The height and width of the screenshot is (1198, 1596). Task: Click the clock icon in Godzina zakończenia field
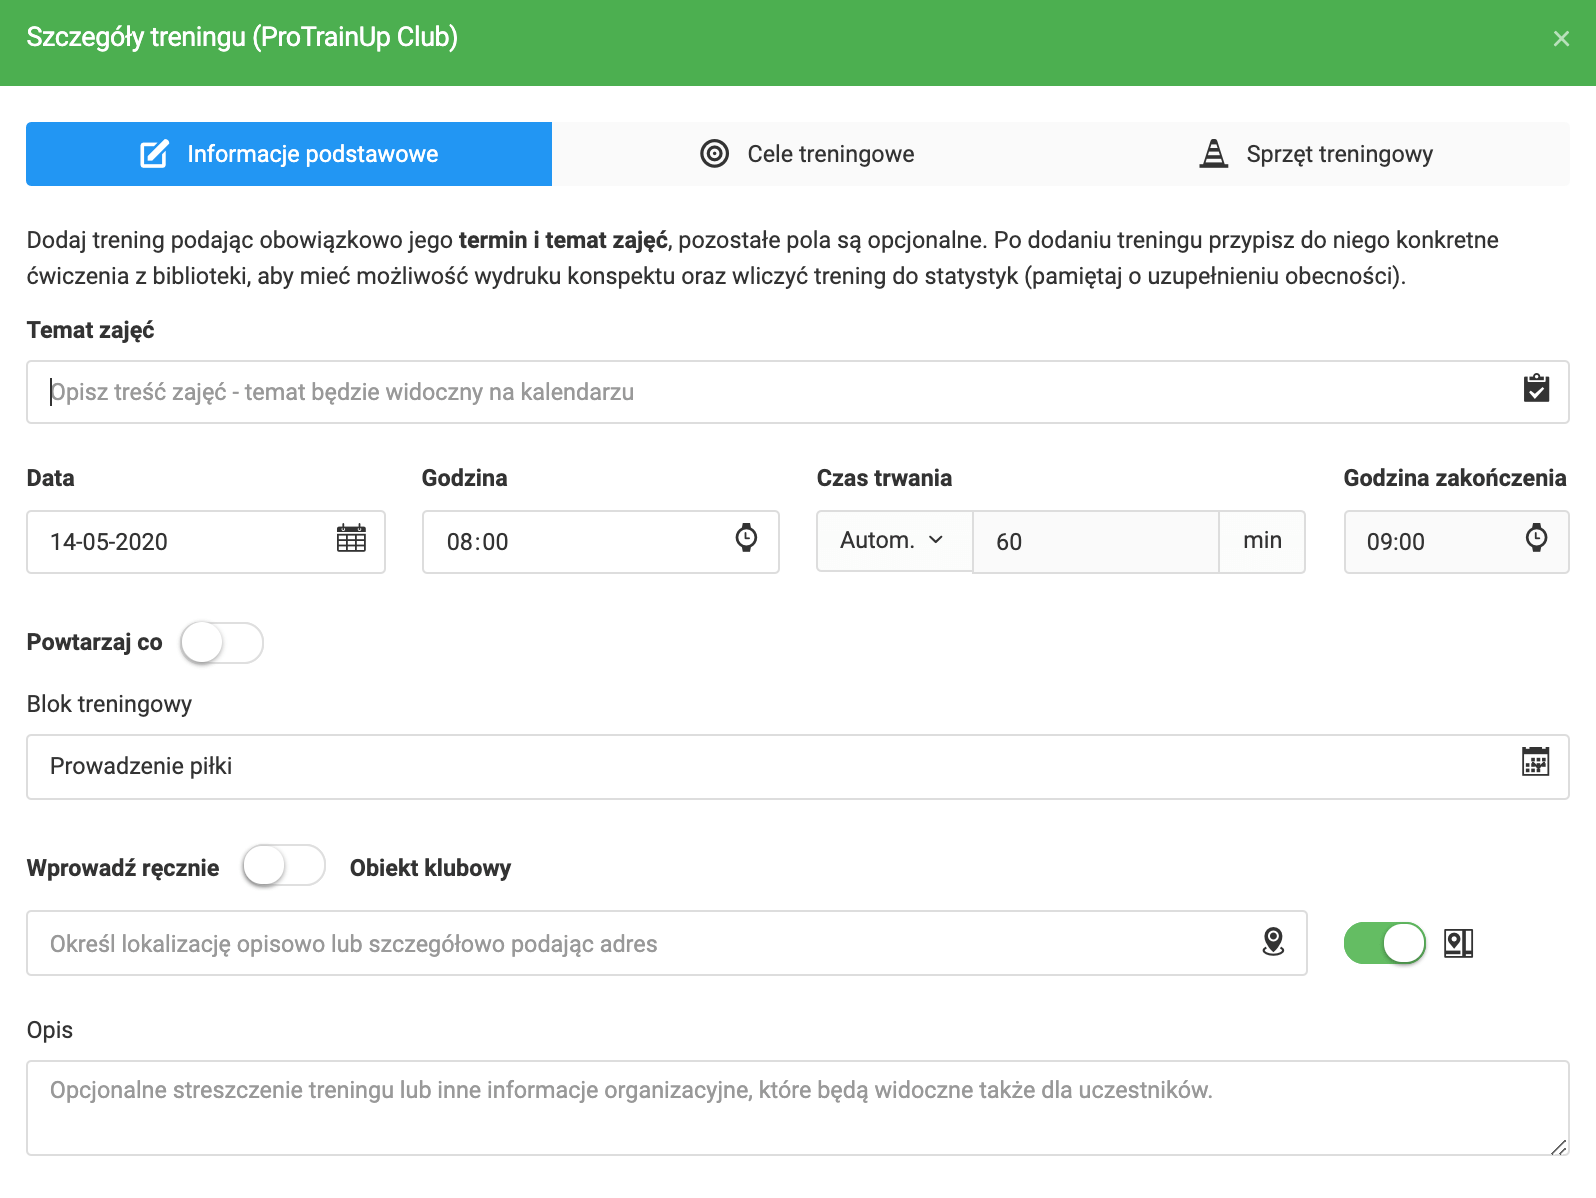coord(1536,538)
